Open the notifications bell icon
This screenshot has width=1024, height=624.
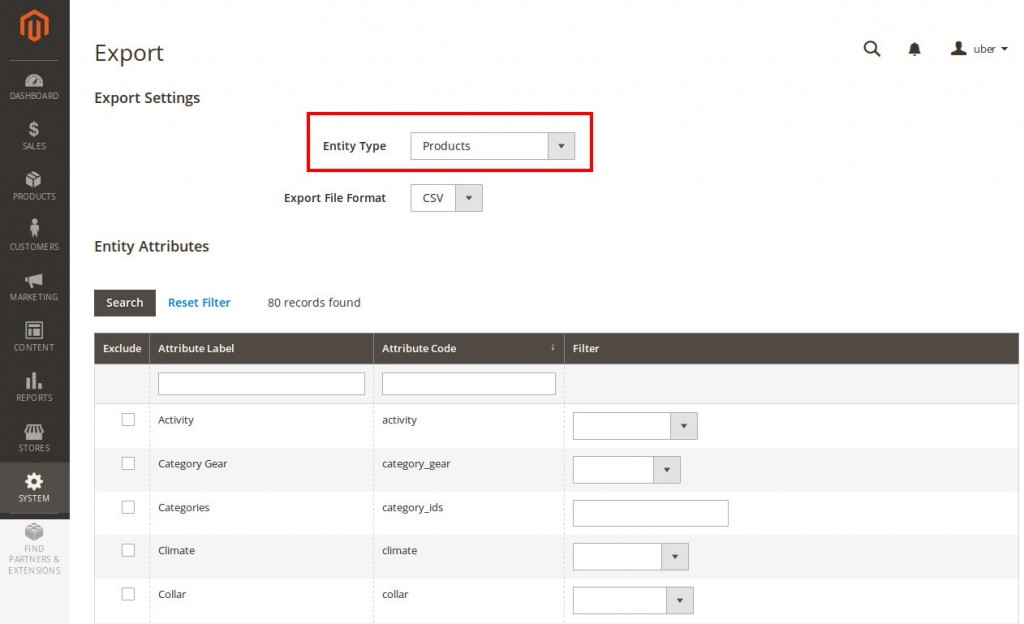pyautogui.click(x=914, y=49)
